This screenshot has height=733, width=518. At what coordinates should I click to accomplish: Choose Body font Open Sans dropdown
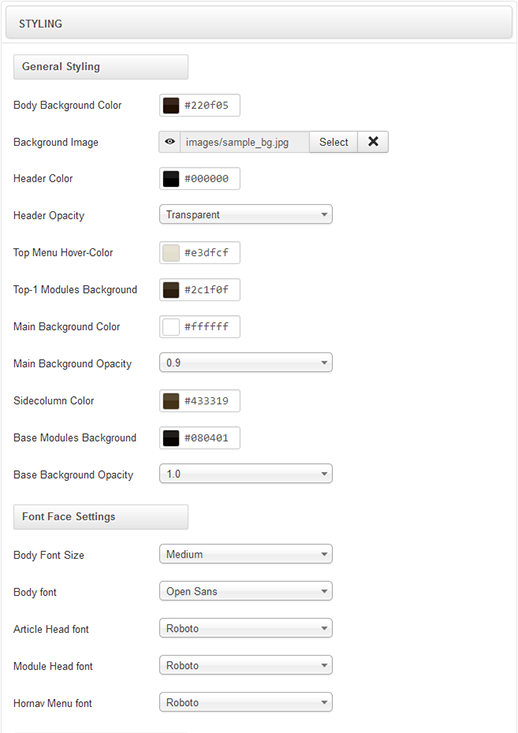tap(246, 591)
